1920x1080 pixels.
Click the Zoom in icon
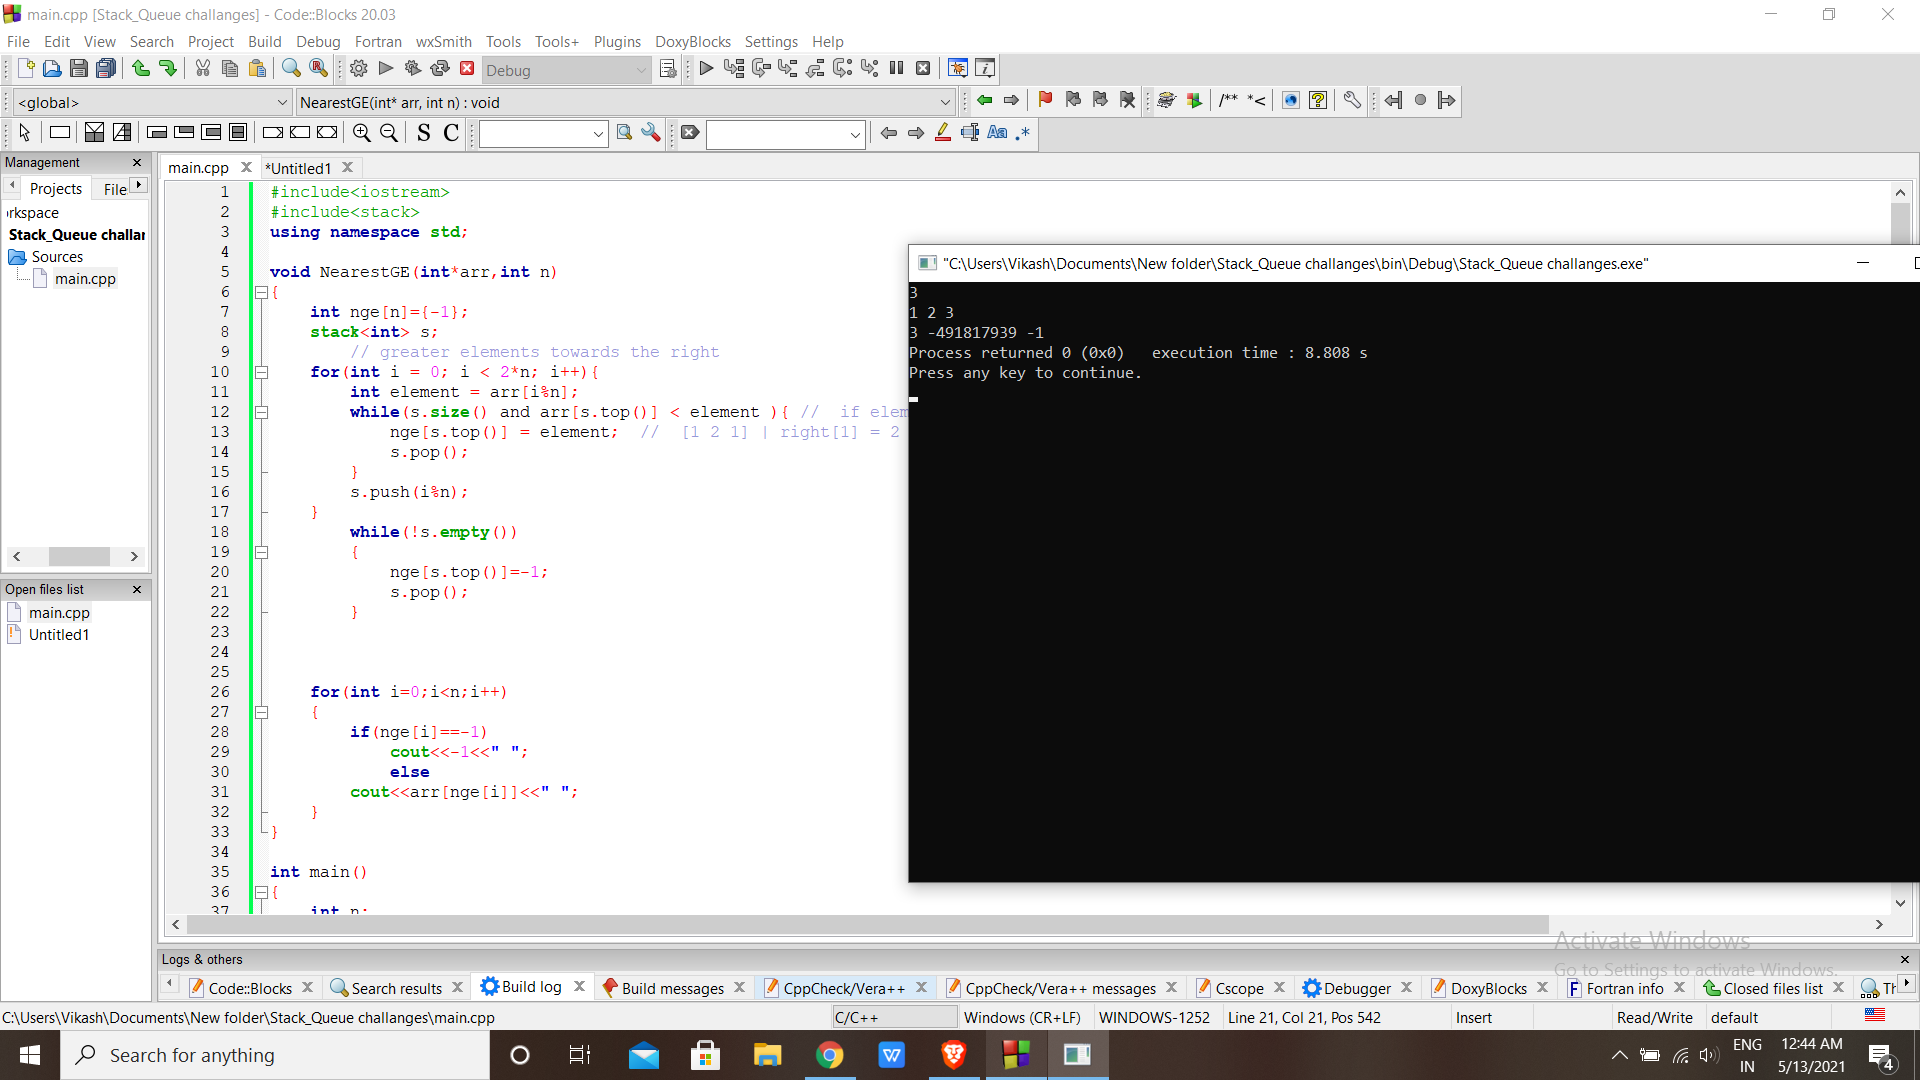(362, 133)
